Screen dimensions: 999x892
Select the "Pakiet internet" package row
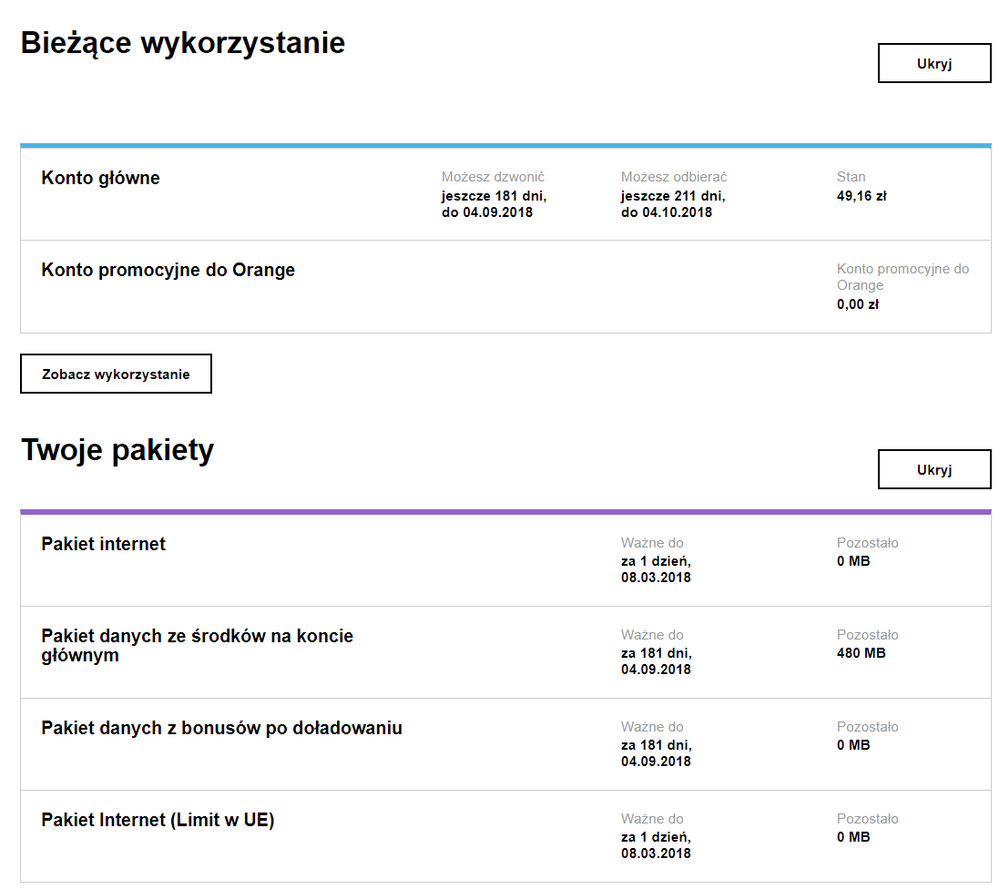click(x=103, y=543)
